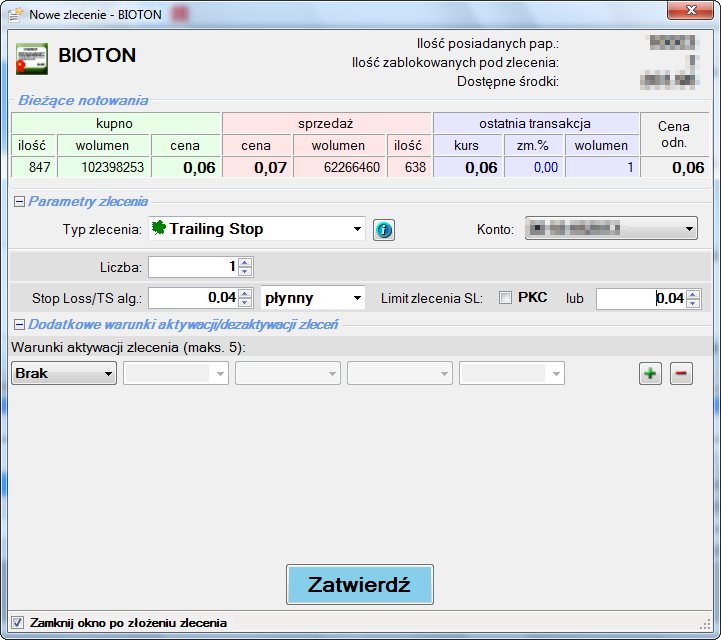Screen dimensions: 721x640
Task: Click the zm.% 0,00 cell
Action: point(533,167)
